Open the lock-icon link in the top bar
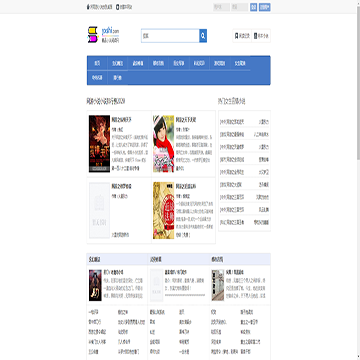The height and width of the screenshot is (360, 360). pyautogui.click(x=100, y=7)
